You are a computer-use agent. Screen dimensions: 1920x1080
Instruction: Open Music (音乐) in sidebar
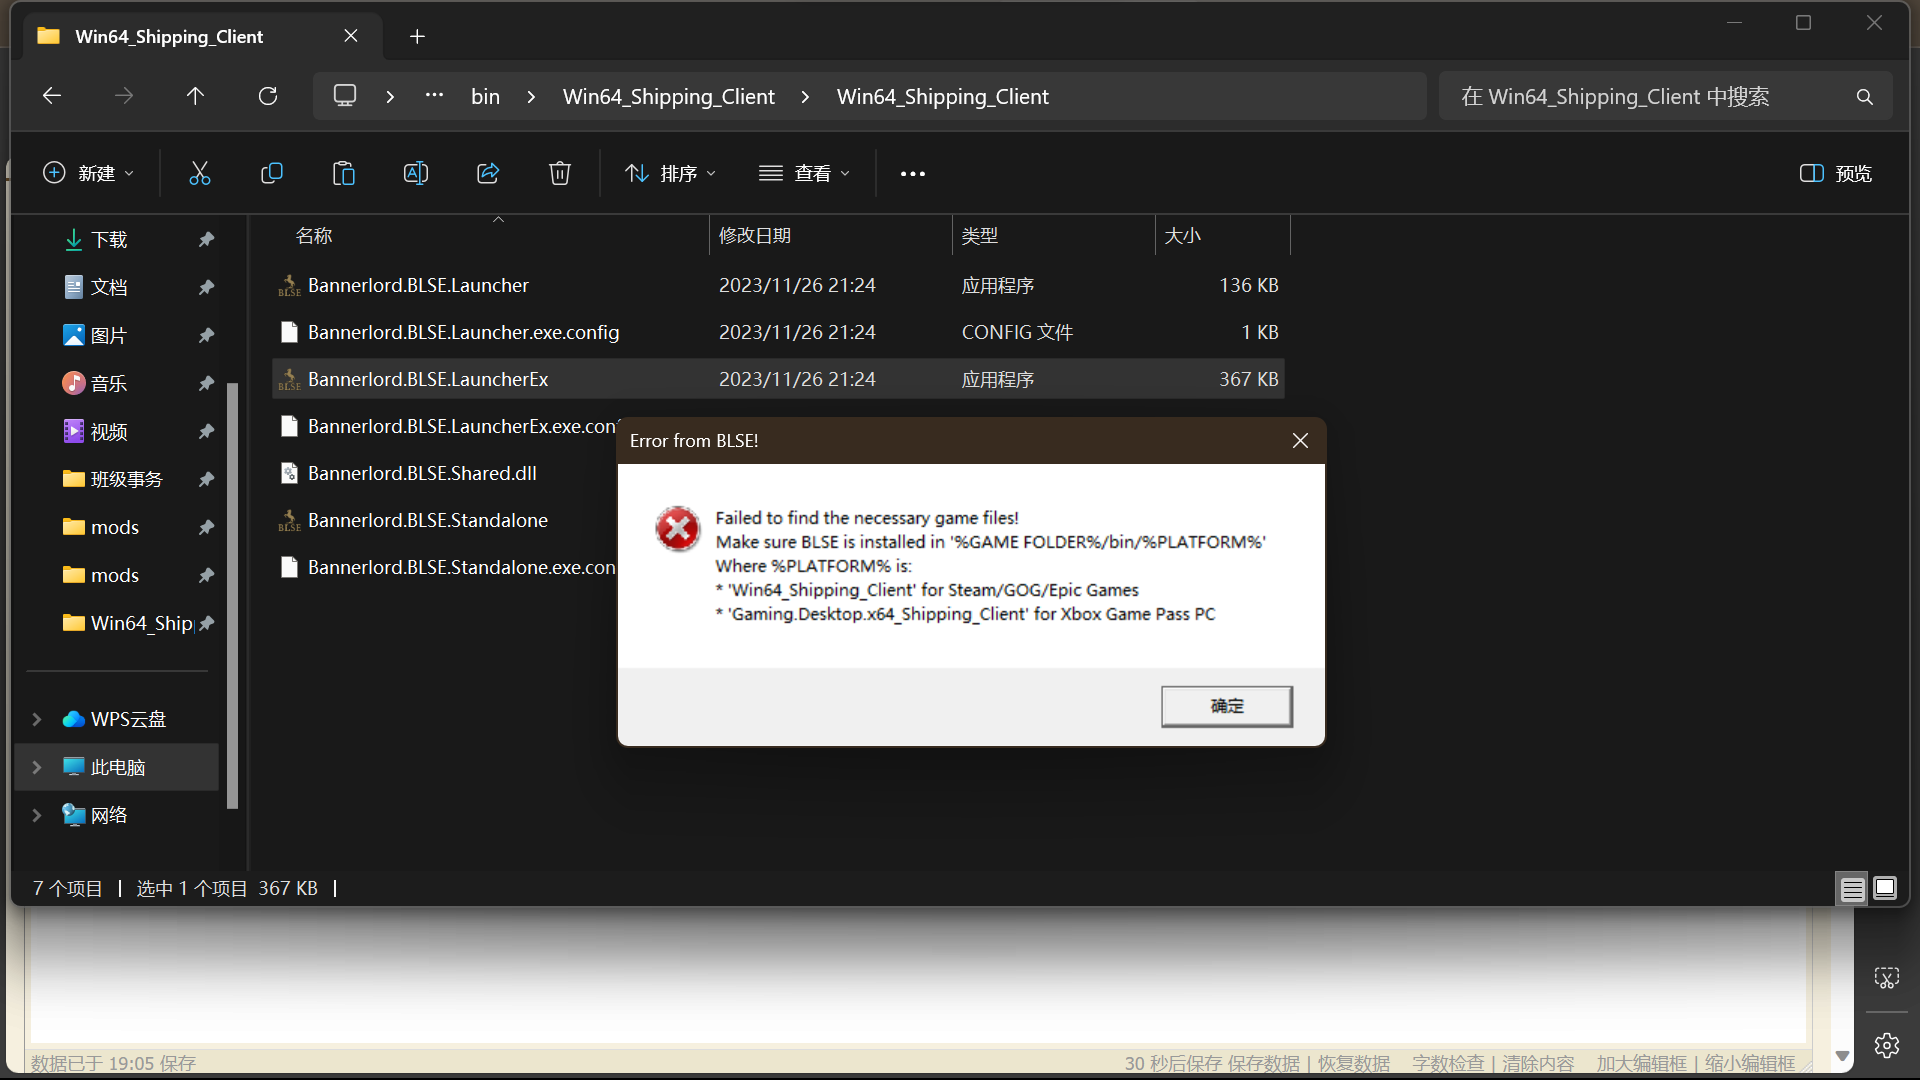pyautogui.click(x=109, y=383)
